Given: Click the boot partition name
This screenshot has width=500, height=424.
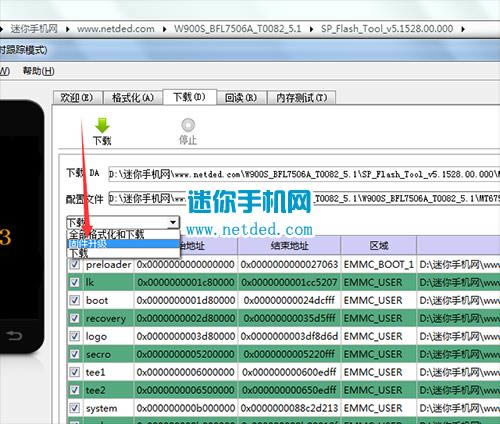Looking at the screenshot, I should (x=97, y=300).
